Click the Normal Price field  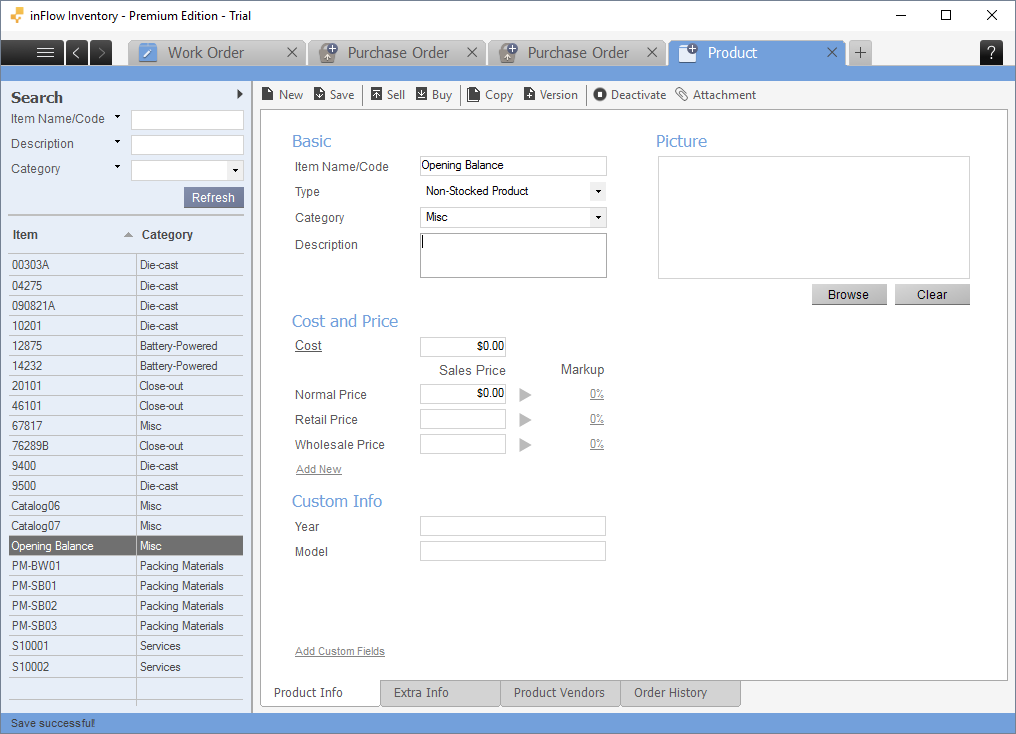pos(463,393)
